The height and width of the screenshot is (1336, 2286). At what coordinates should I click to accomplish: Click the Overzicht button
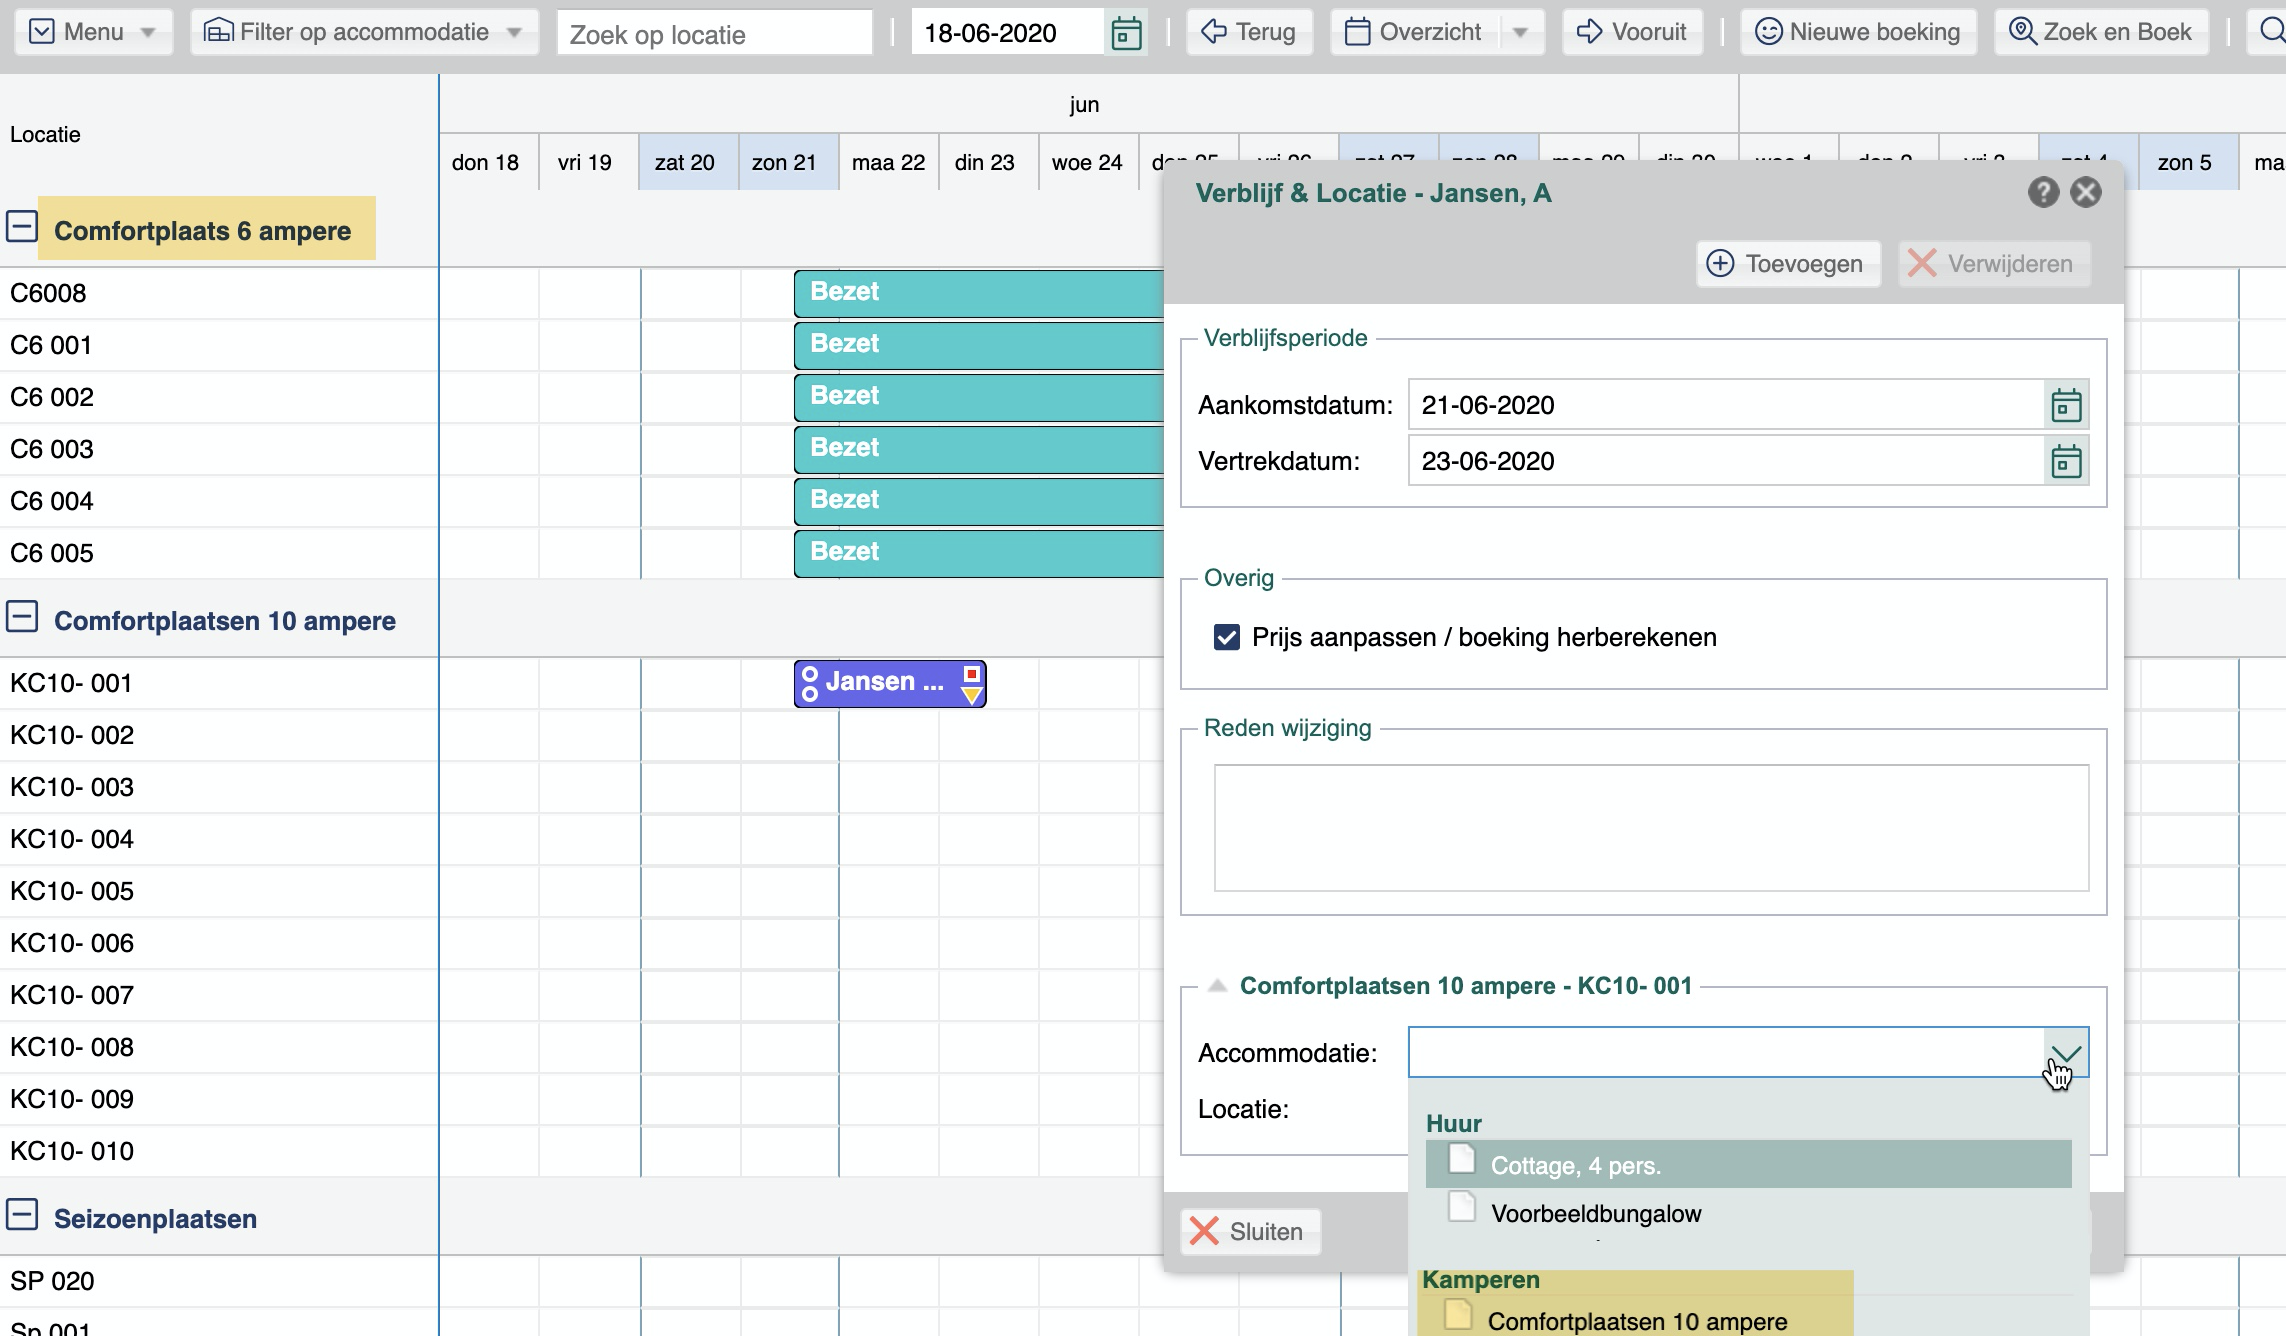1414,32
